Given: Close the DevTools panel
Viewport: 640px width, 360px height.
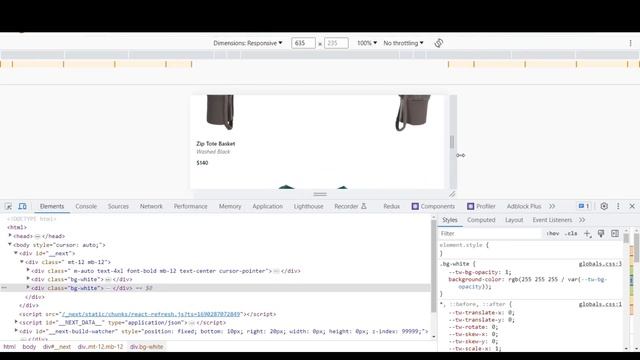Looking at the screenshot, I should 632,206.
